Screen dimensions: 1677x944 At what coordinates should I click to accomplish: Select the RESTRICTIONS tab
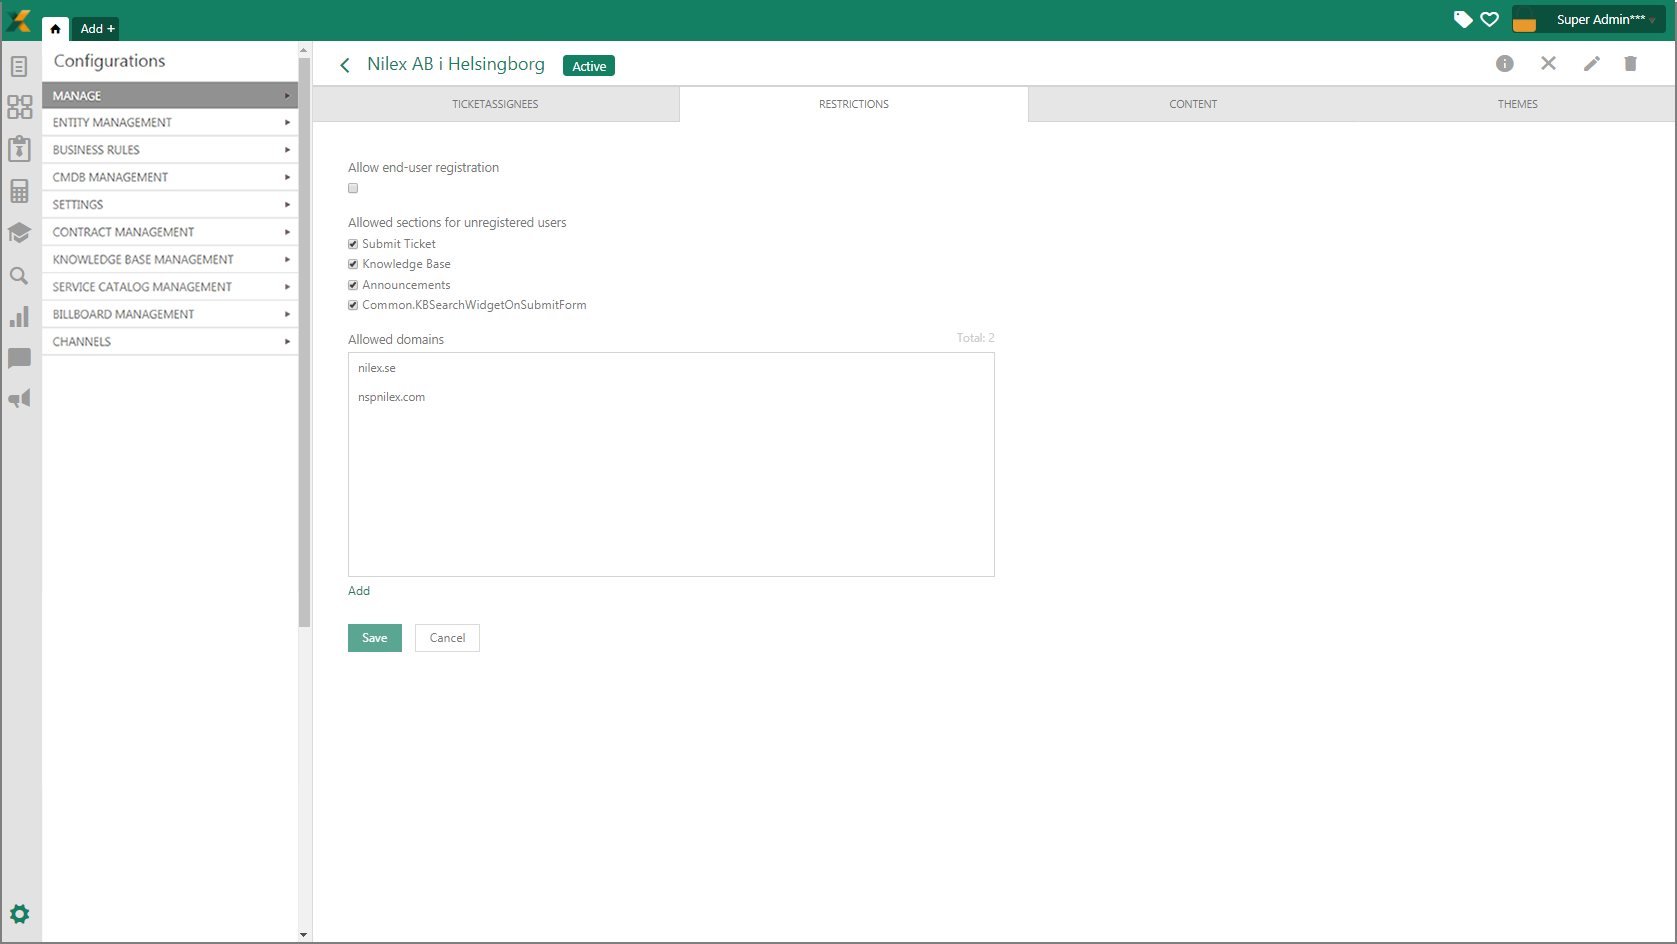(854, 104)
